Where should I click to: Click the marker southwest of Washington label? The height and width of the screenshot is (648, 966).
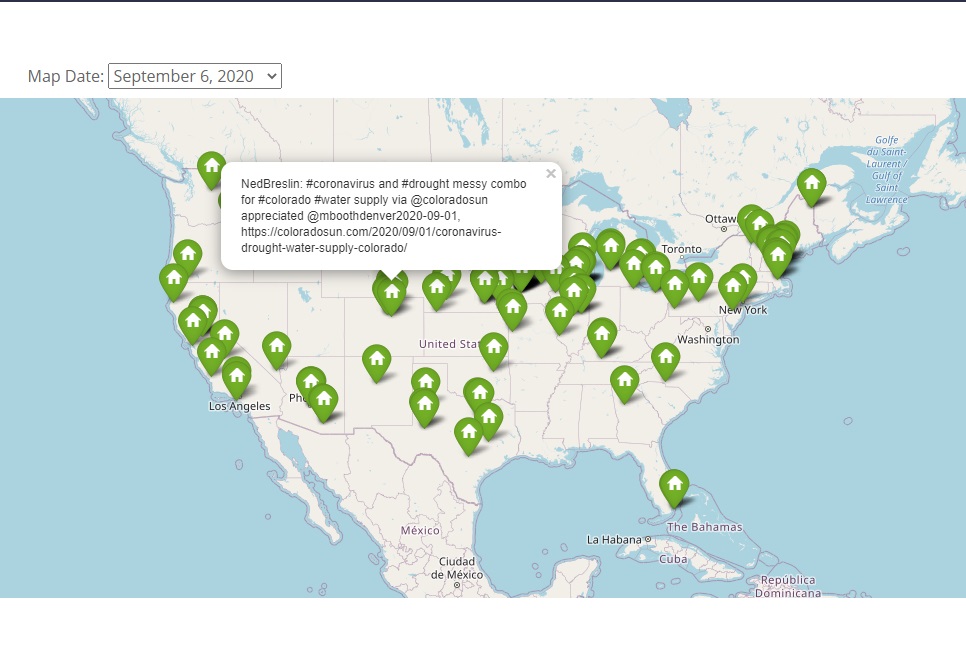pyautogui.click(x=666, y=358)
